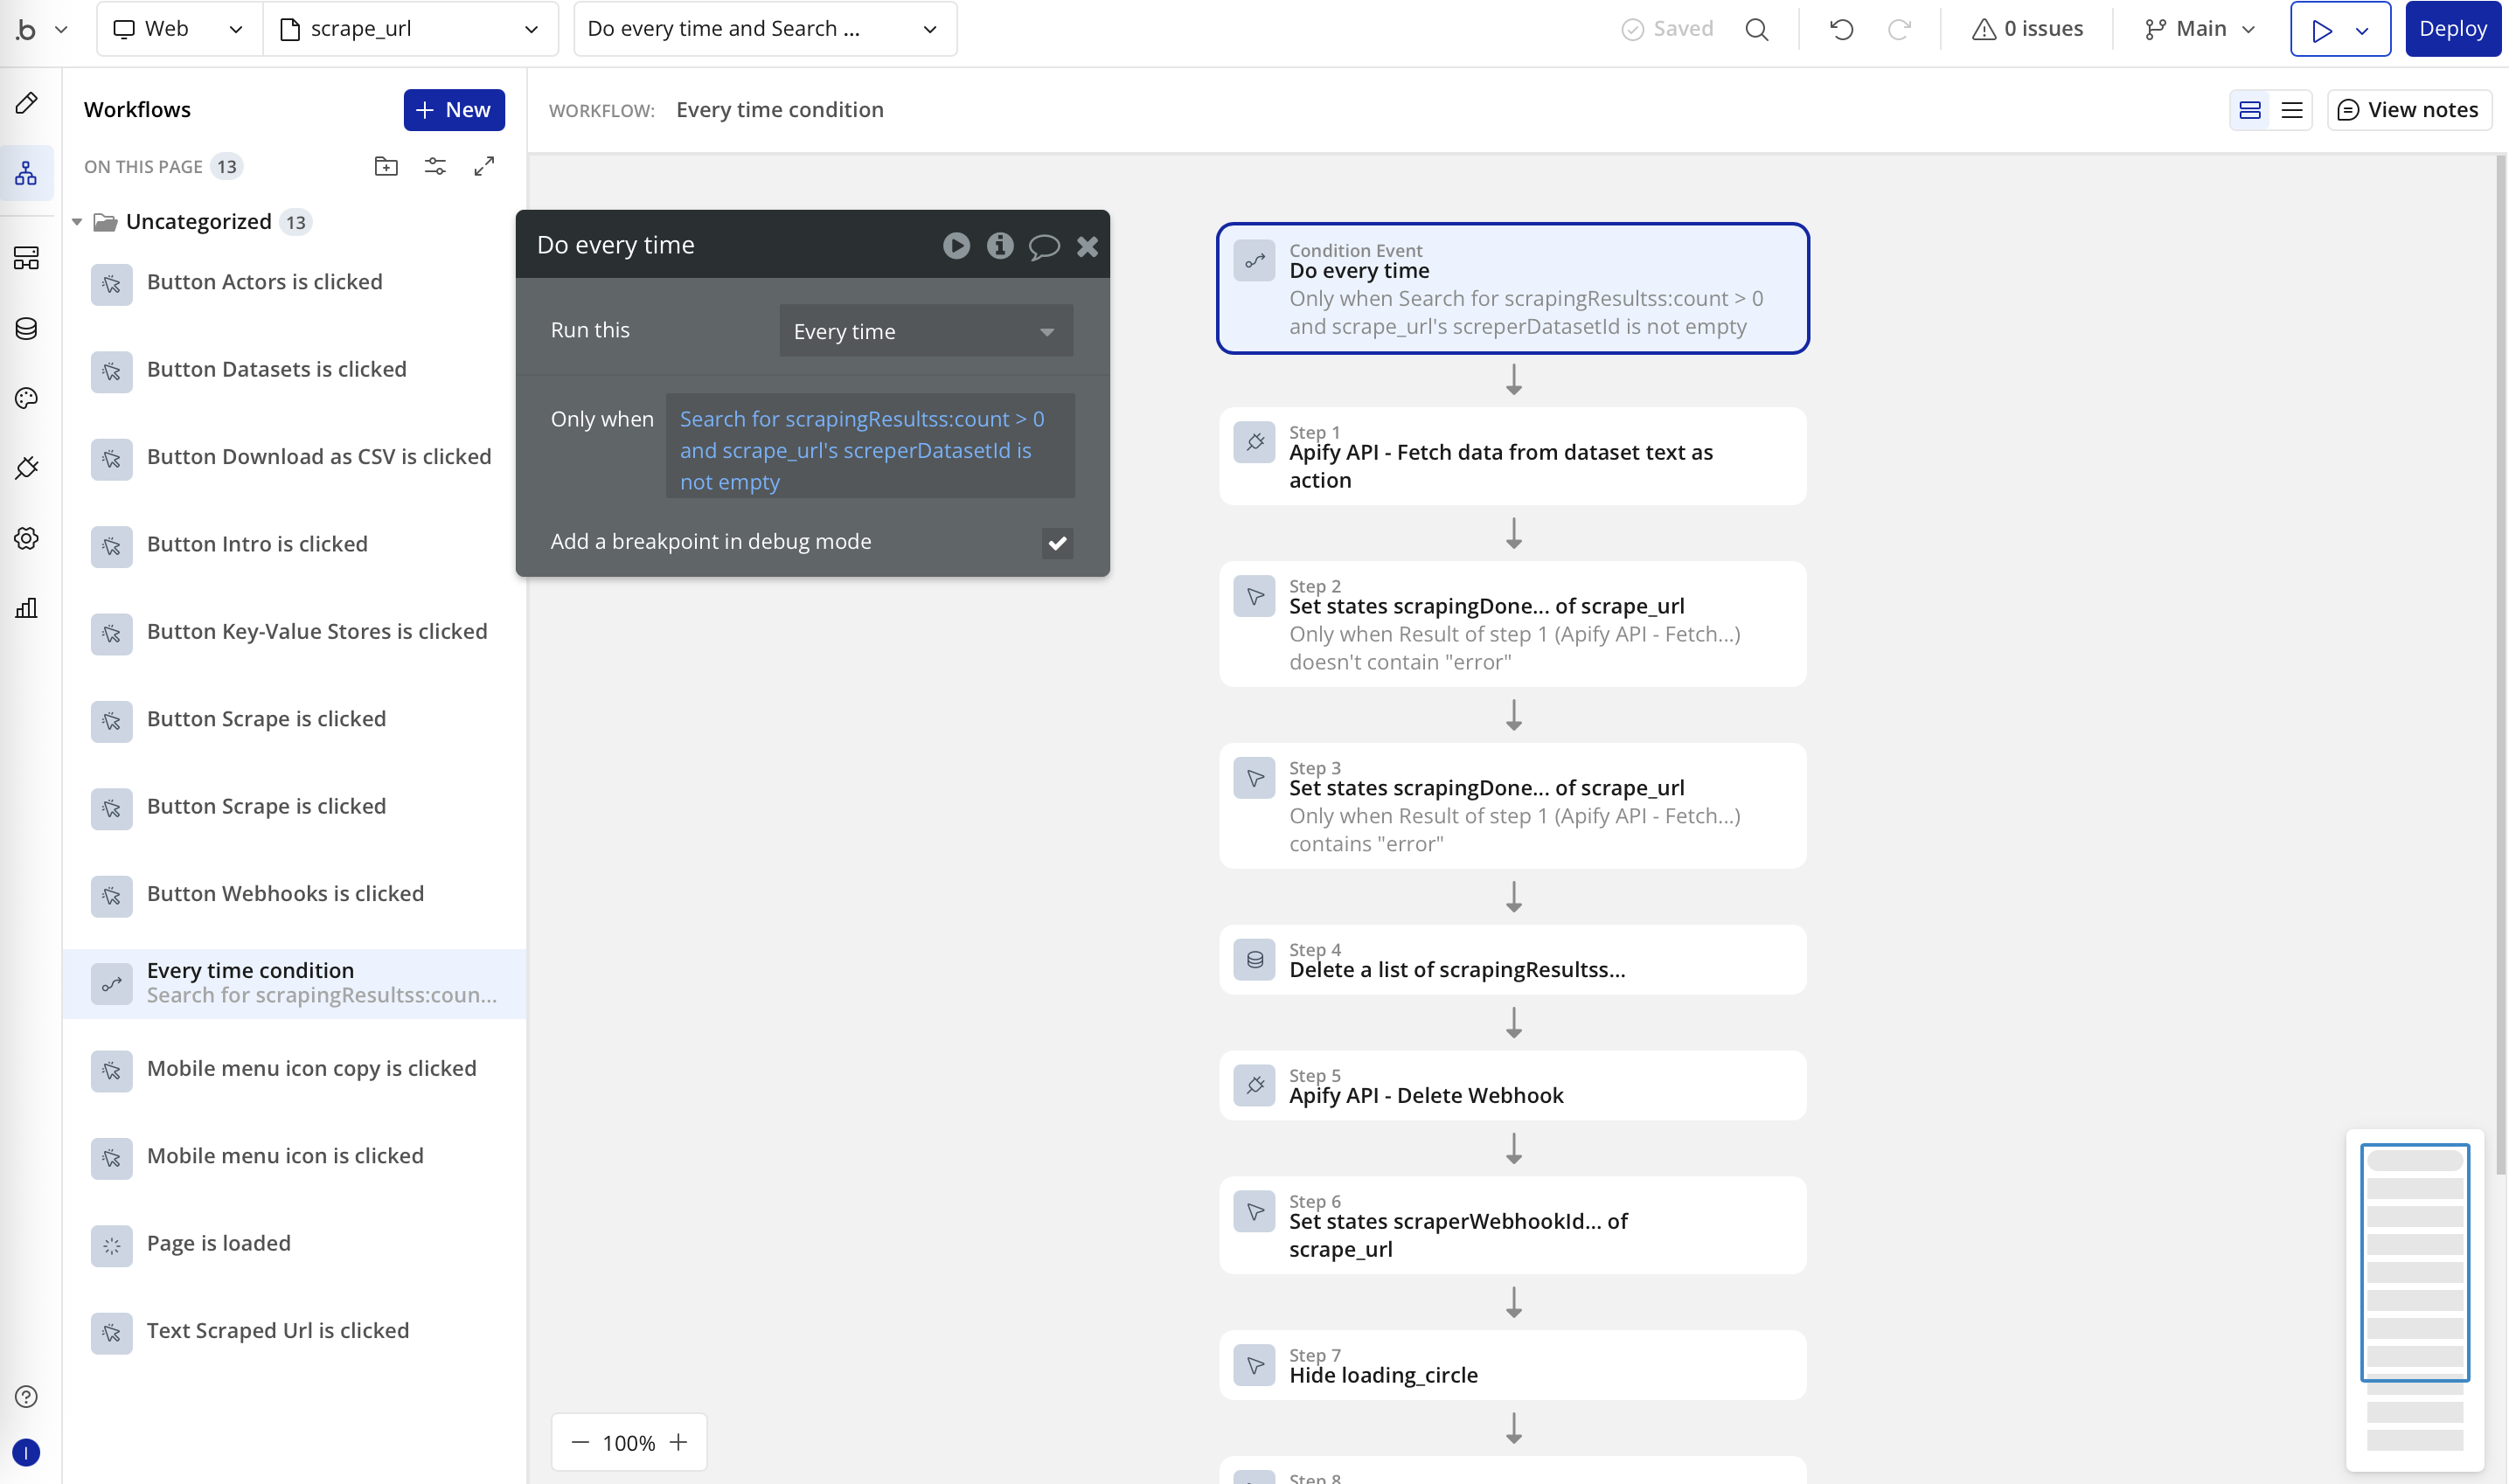The width and height of the screenshot is (2509, 1484).
Task: Open the scrape_url page selector dropdown
Action: (410, 29)
